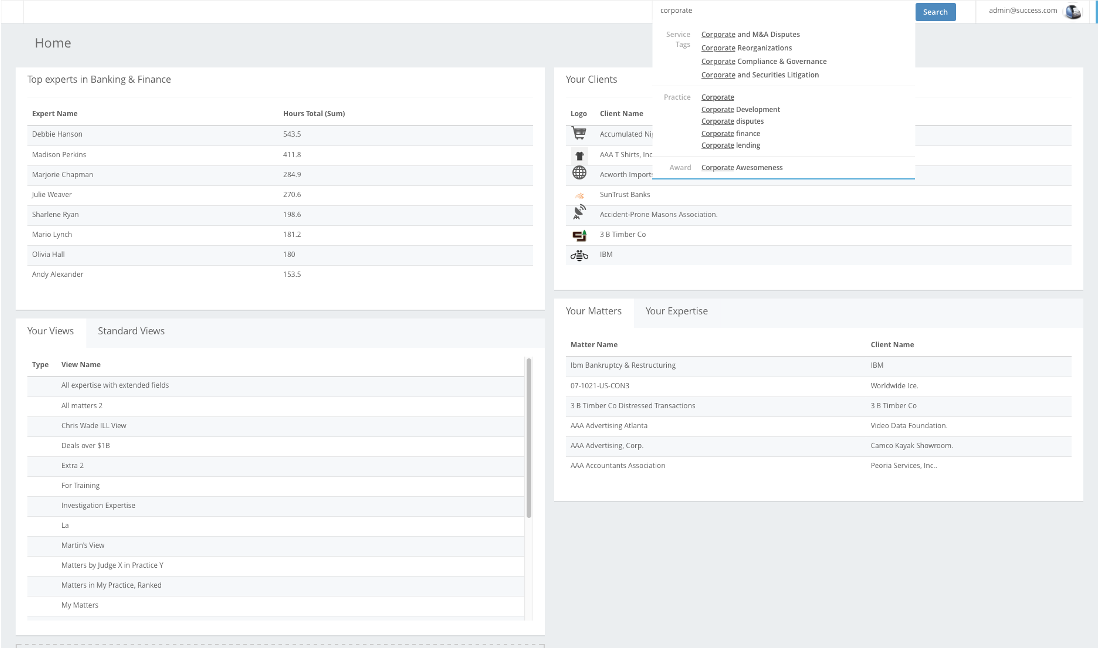Click the satellite dish logo for Accident-Prone Masons
The height and width of the screenshot is (648, 1098).
(579, 213)
